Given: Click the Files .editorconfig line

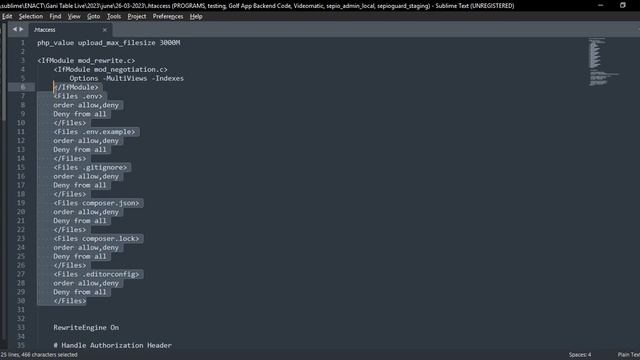Looking at the screenshot, I should [96, 274].
